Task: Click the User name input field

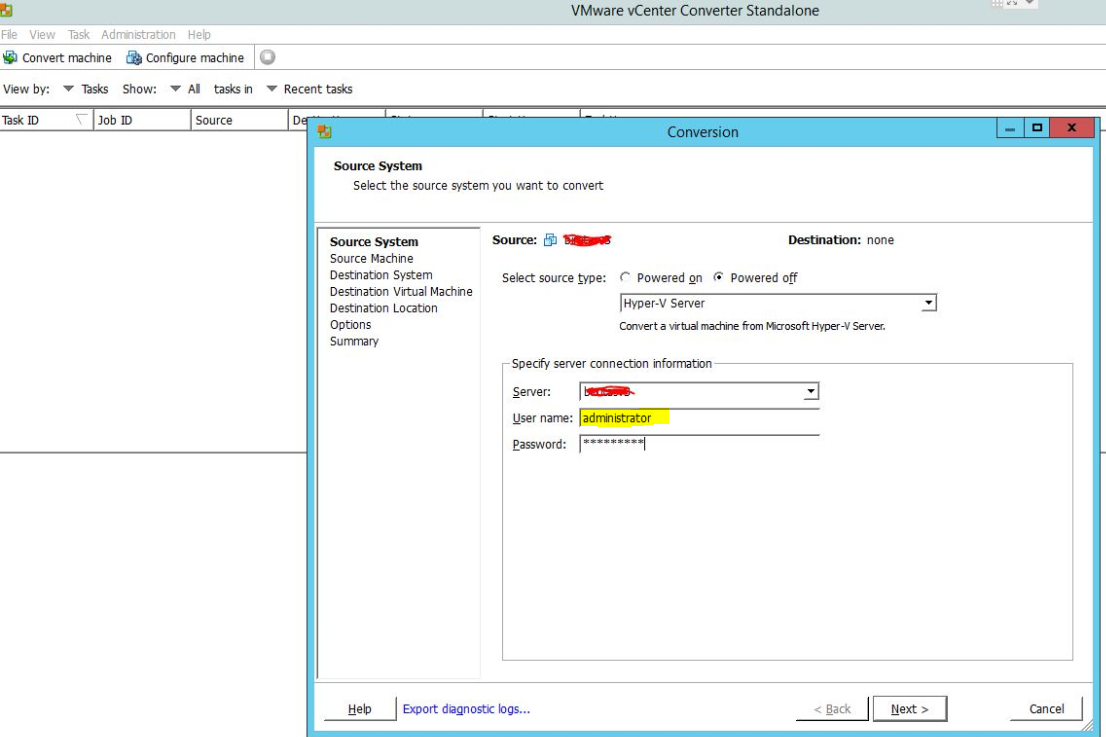Action: tap(699, 418)
